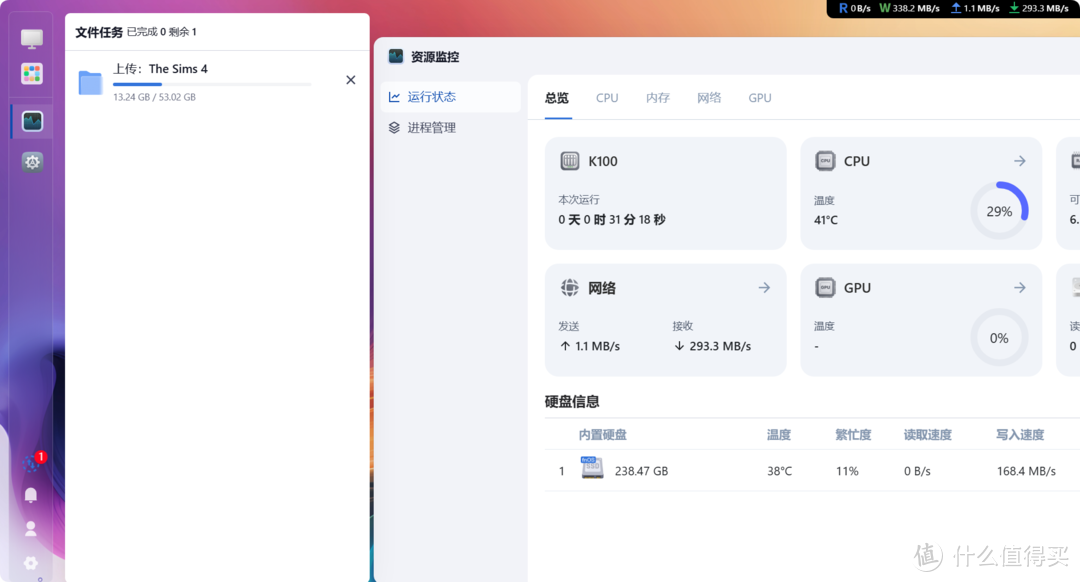Expand the 网络 card via its arrow
Screen dimensions: 1080x582
764,287
